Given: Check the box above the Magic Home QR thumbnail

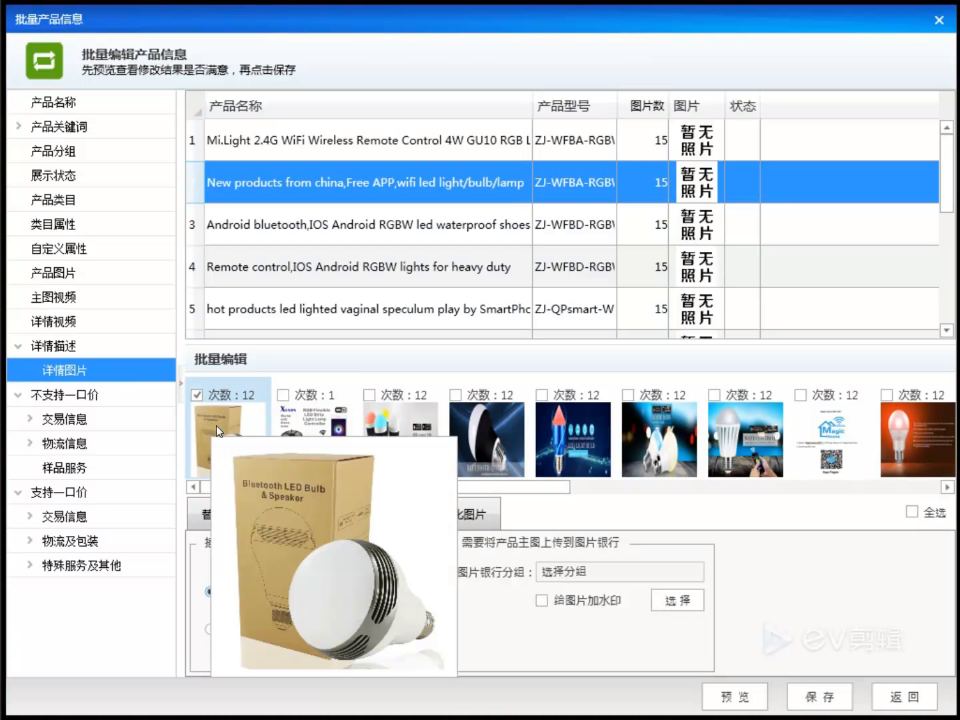Looking at the screenshot, I should tap(800, 395).
